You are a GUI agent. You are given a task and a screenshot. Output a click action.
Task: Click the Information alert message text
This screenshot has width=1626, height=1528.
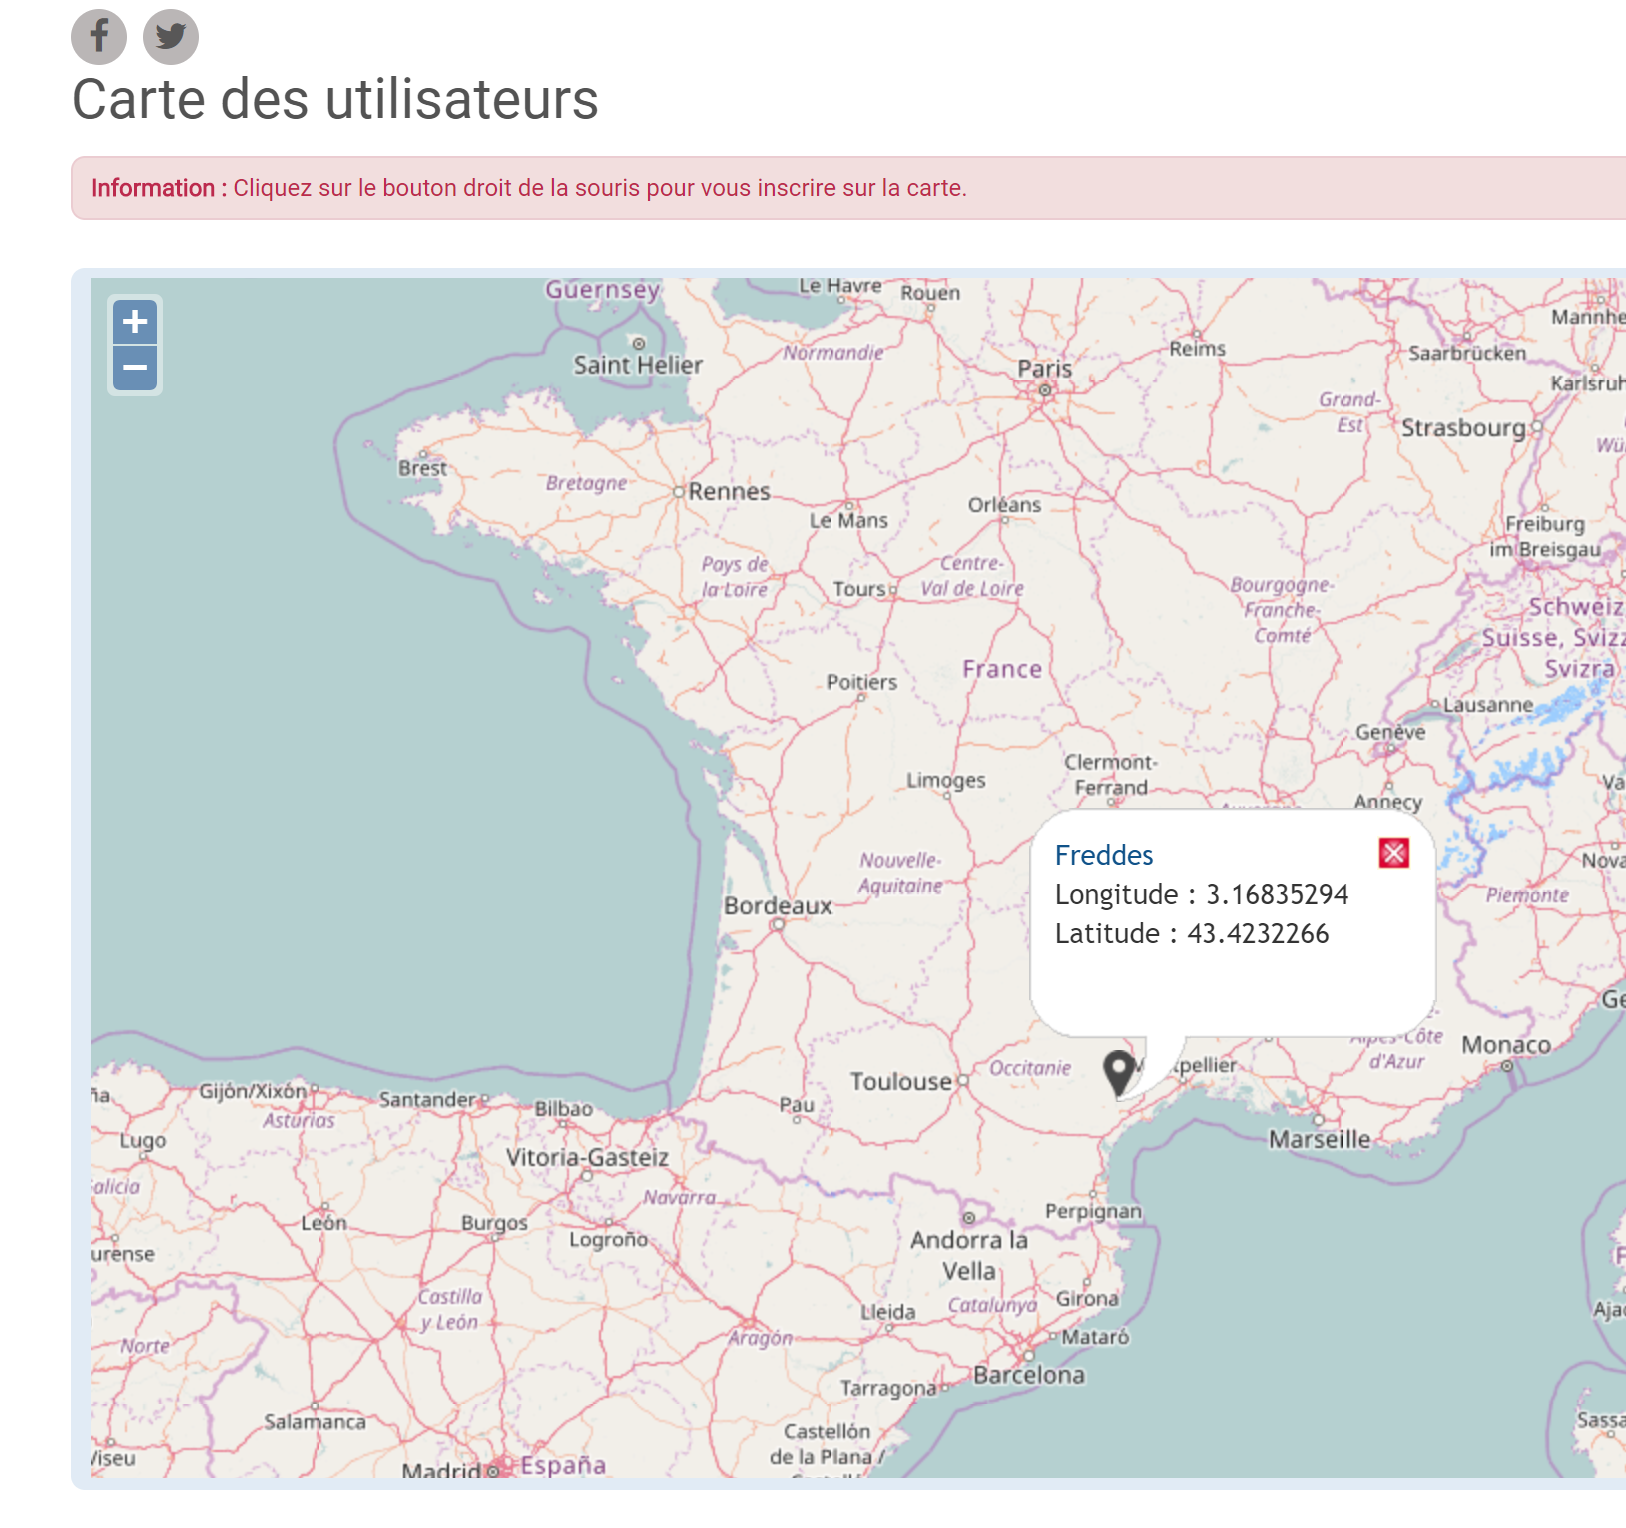[529, 188]
